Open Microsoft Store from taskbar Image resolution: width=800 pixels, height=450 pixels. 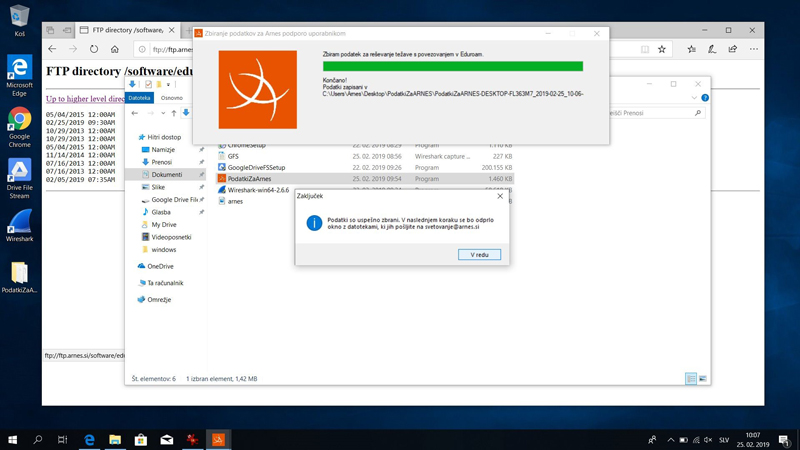click(x=141, y=439)
